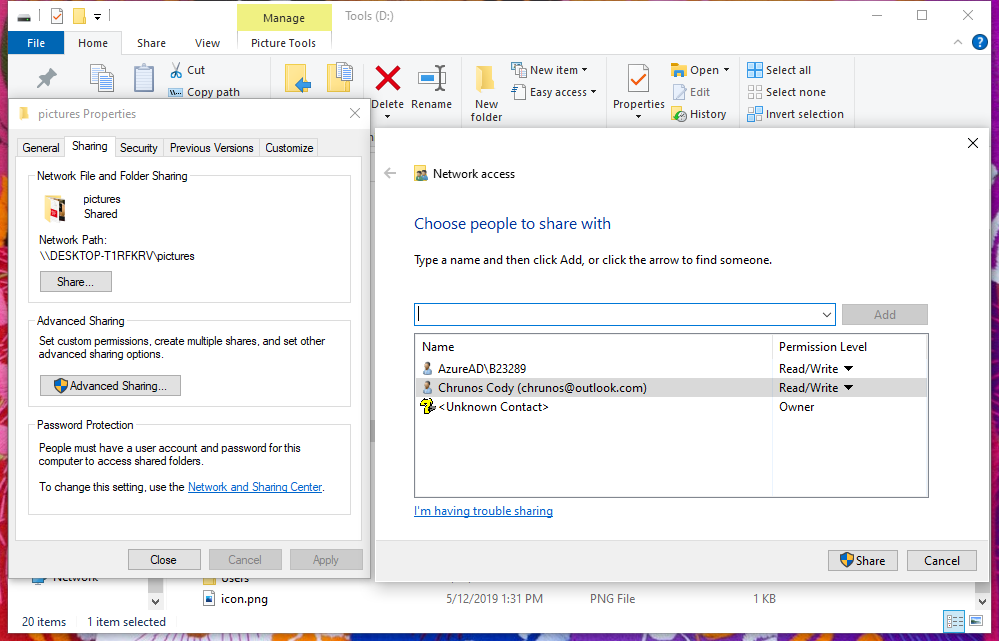
Task: Open permission dropdown for Chrunos Cody
Action: click(x=848, y=388)
